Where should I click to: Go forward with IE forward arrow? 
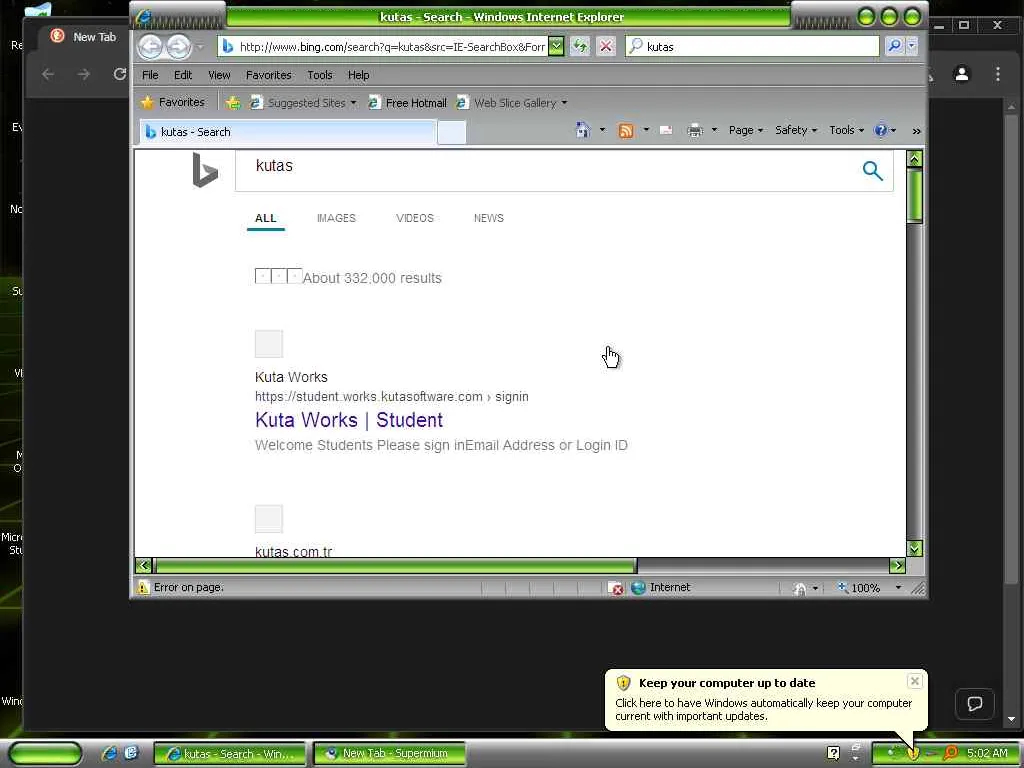coord(178,46)
